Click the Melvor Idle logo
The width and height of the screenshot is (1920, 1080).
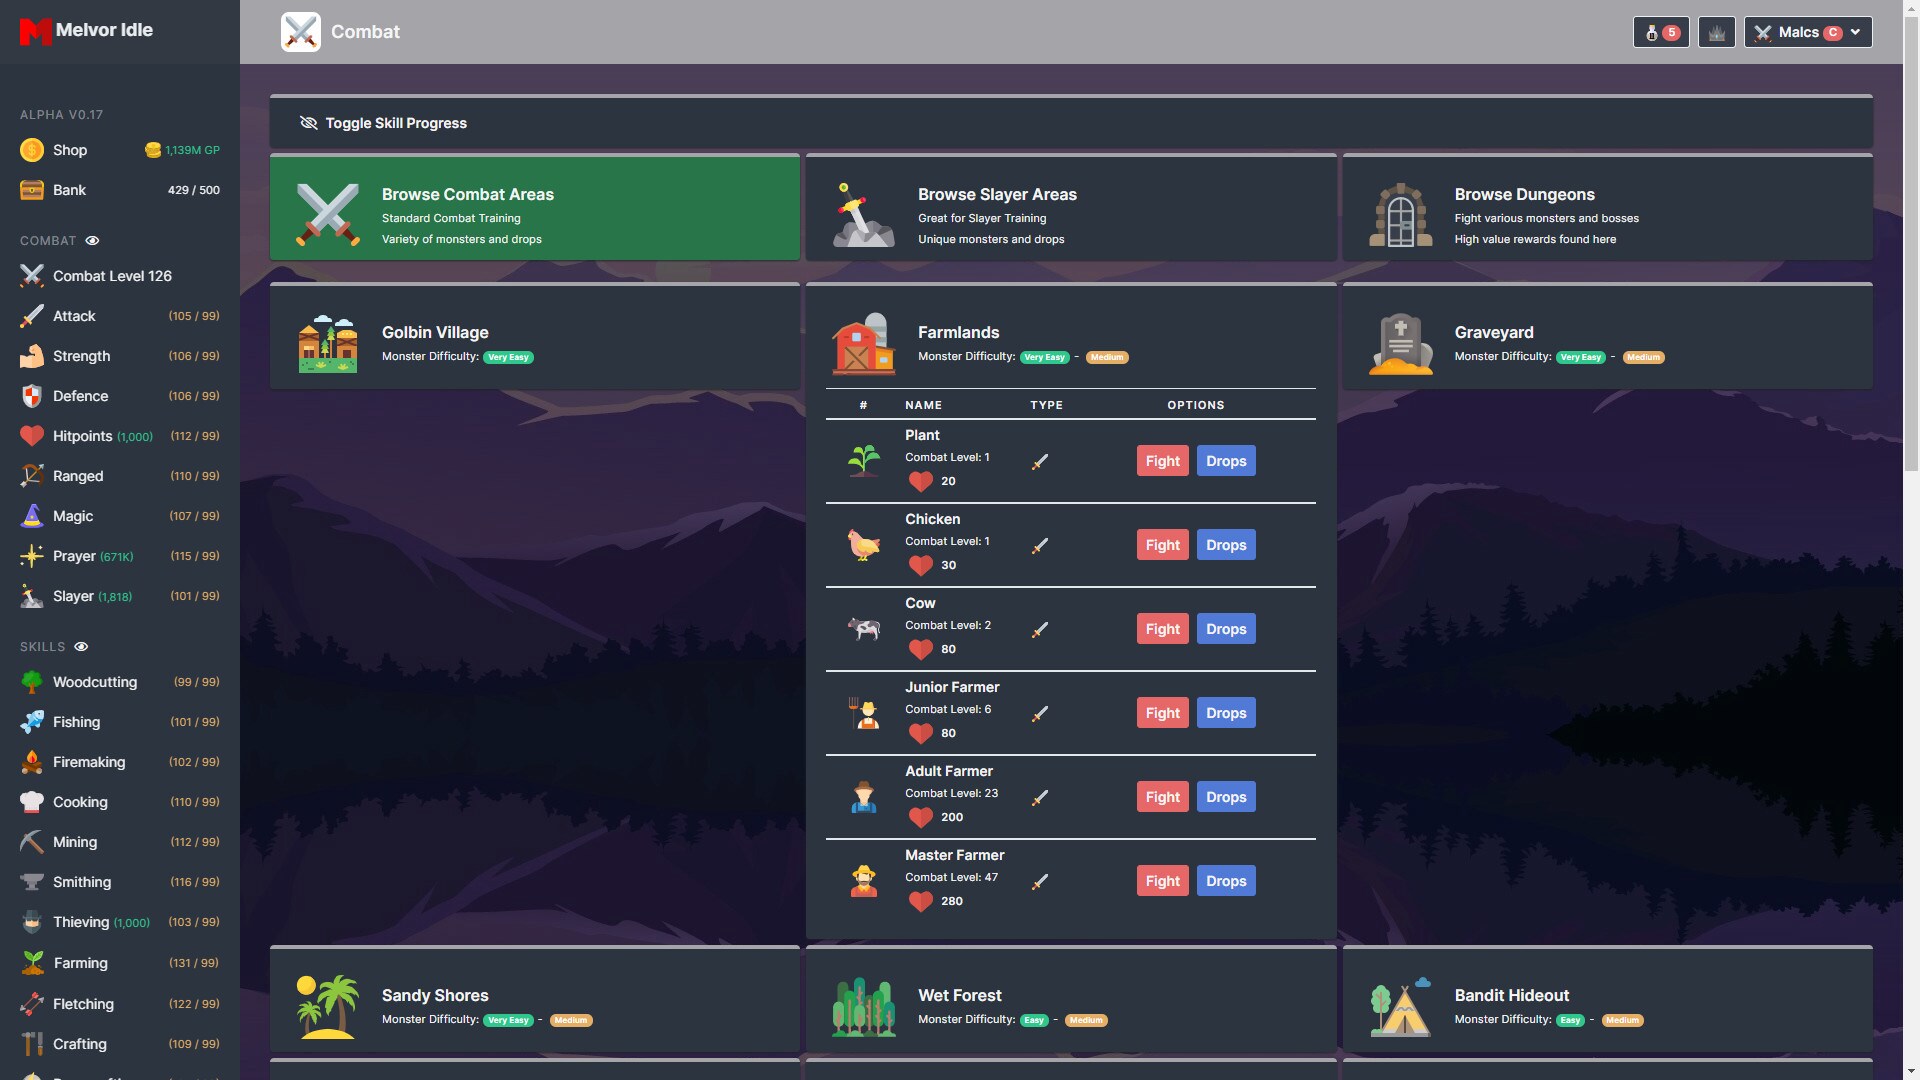86,30
